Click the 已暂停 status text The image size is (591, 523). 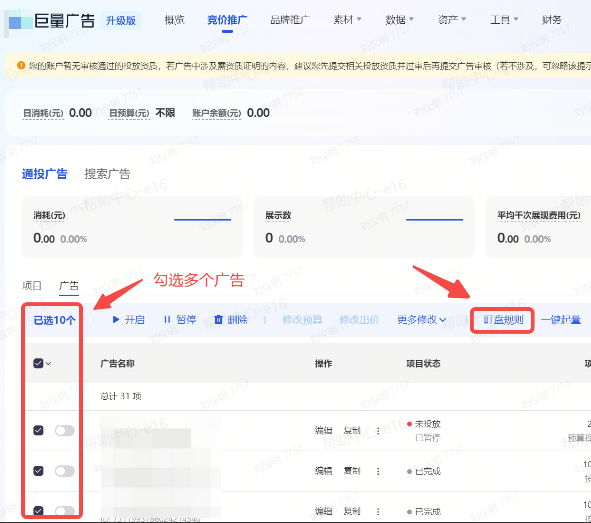428,438
